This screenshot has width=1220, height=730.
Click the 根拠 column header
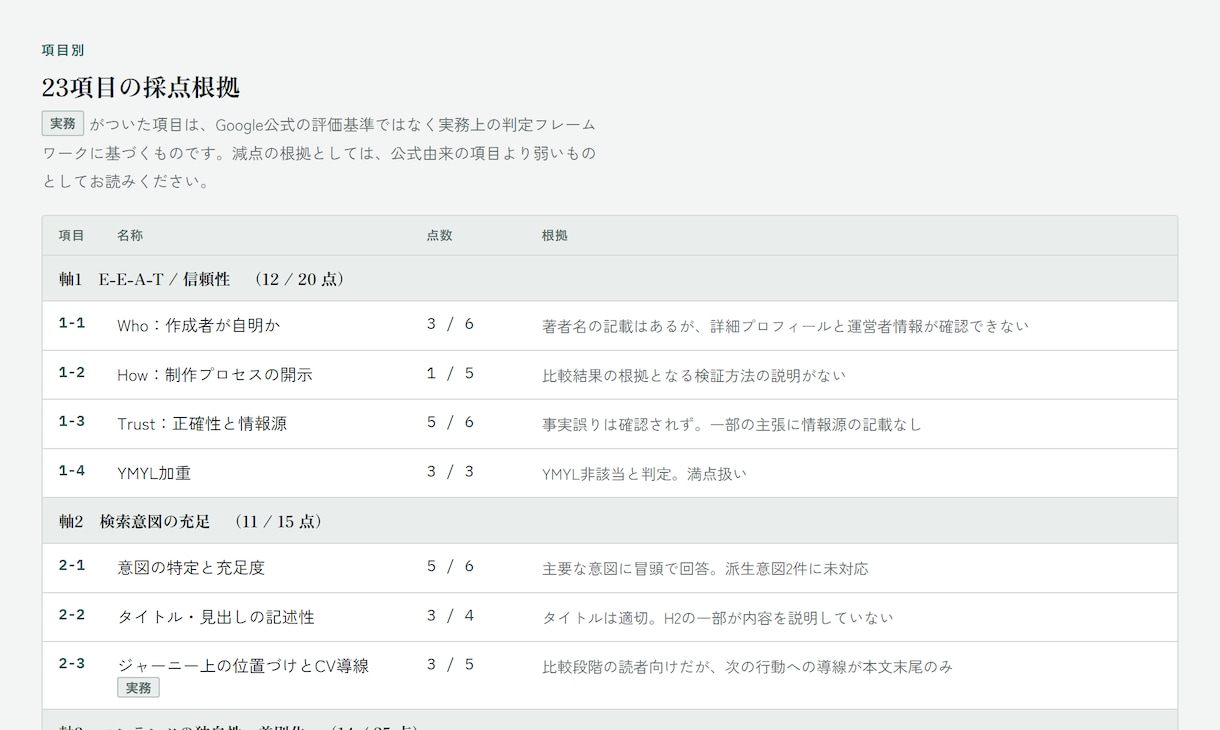tap(555, 236)
